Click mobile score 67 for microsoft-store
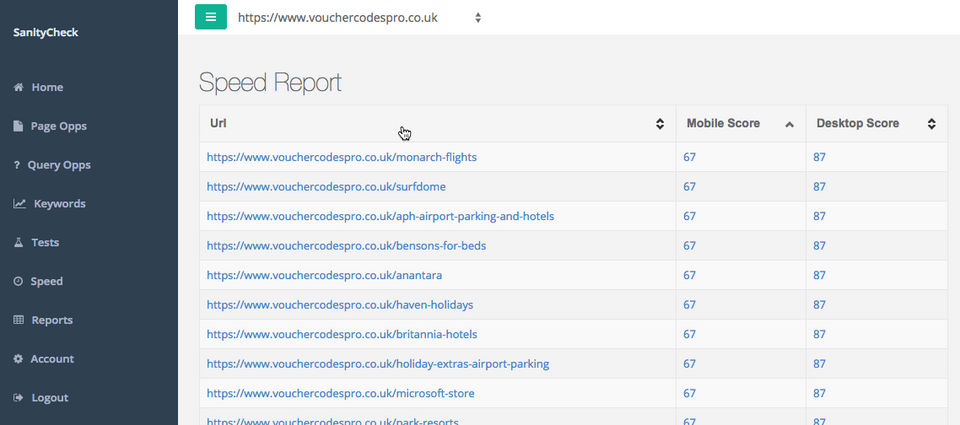960x425 pixels. point(689,393)
